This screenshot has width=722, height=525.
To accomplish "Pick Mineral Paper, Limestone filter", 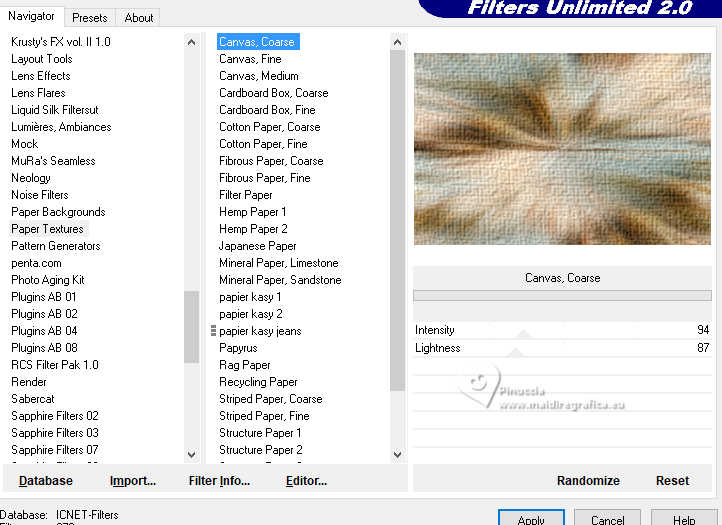I will (279, 263).
